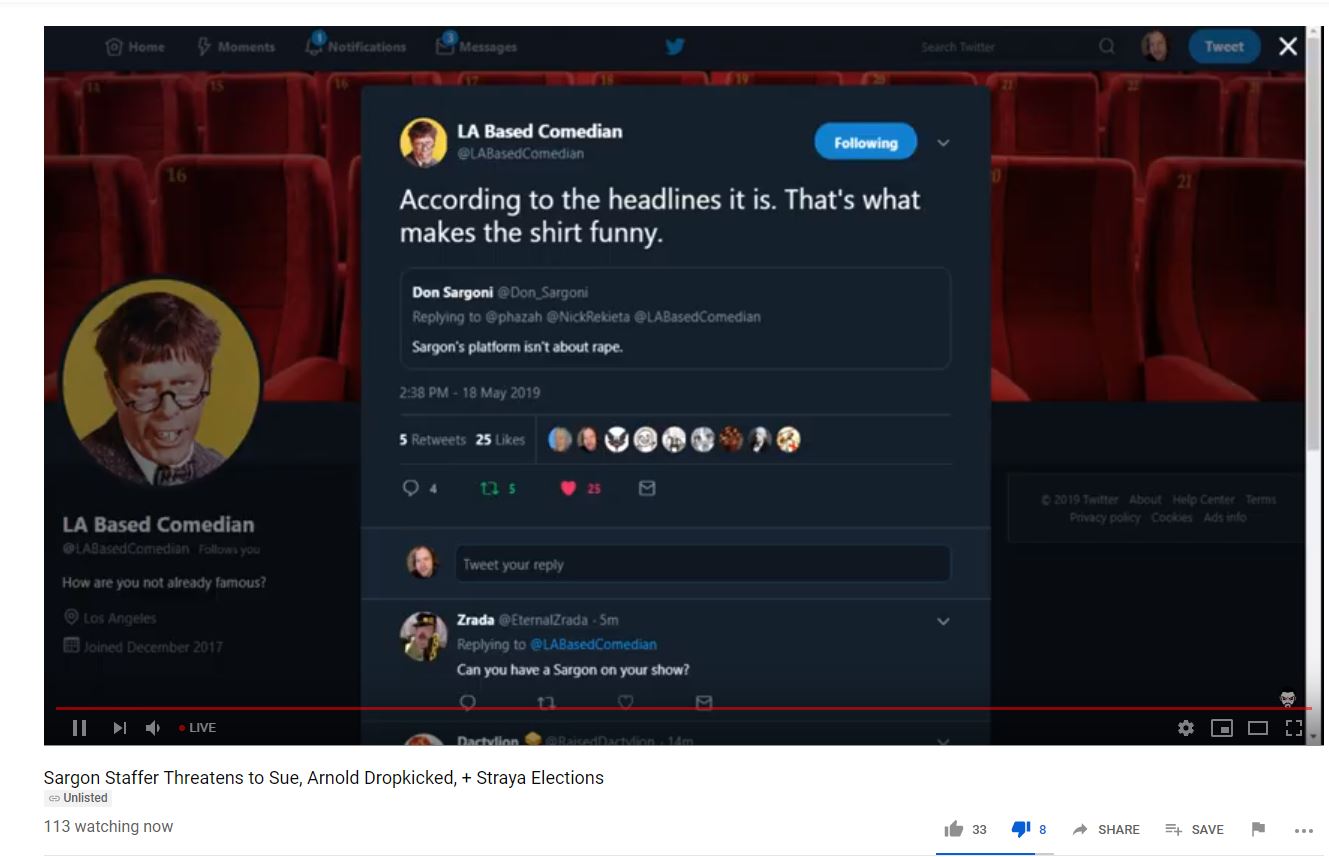Expand options chevron on Zrada's reply
Viewport: 1329px width, 857px height.
[x=942, y=621]
